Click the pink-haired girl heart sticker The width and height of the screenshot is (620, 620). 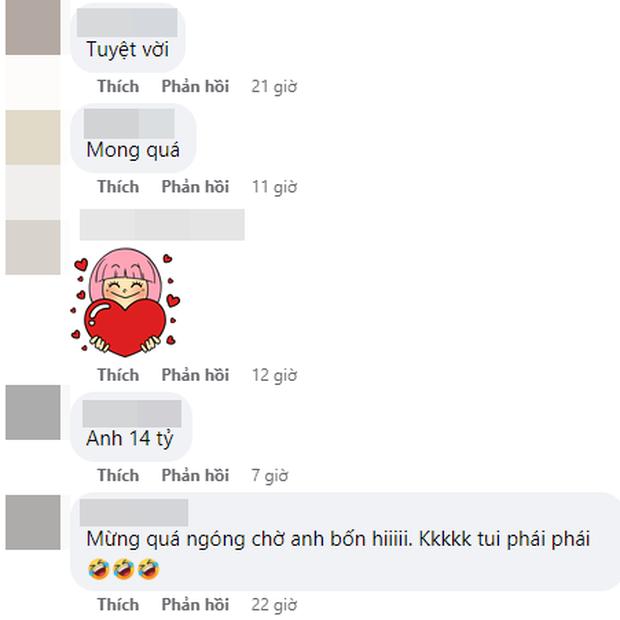125,302
